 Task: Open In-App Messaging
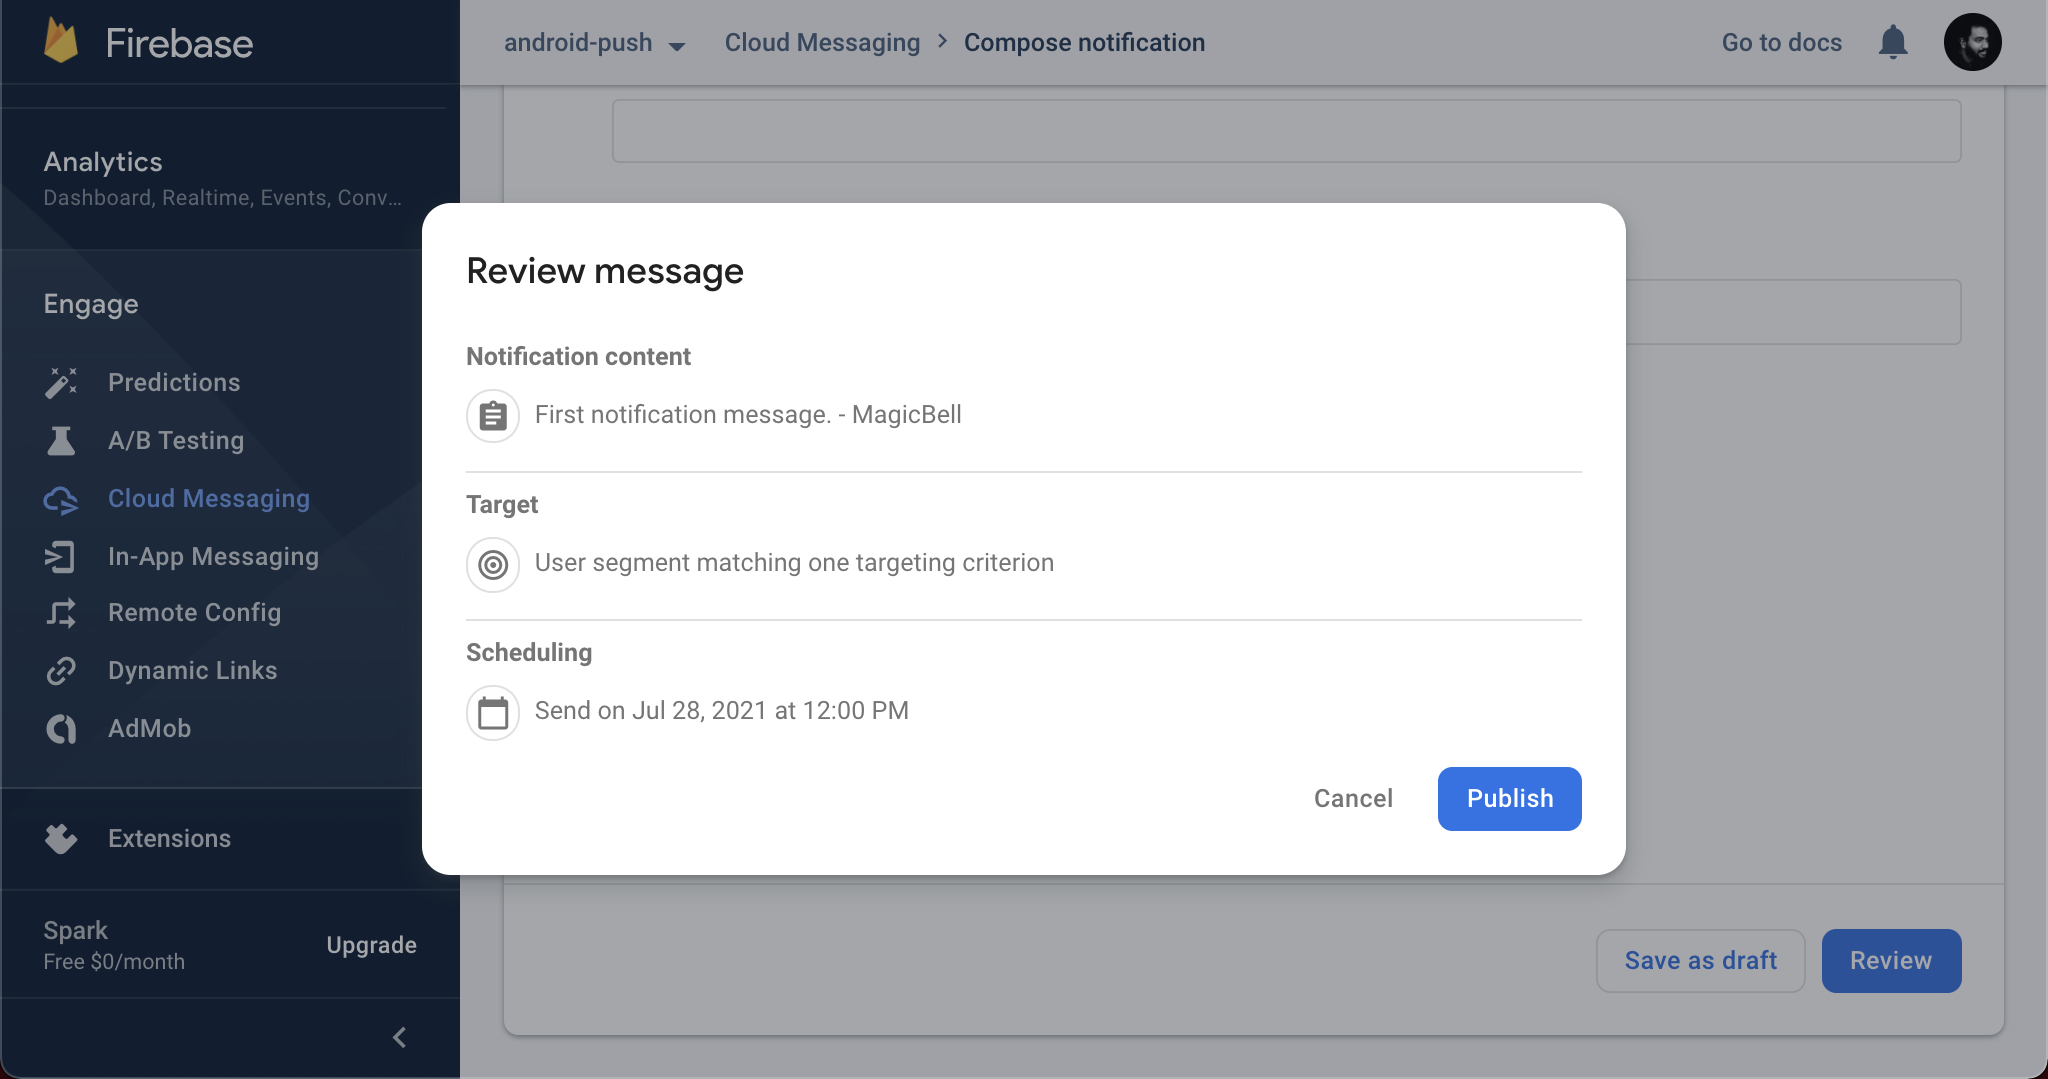(x=213, y=556)
